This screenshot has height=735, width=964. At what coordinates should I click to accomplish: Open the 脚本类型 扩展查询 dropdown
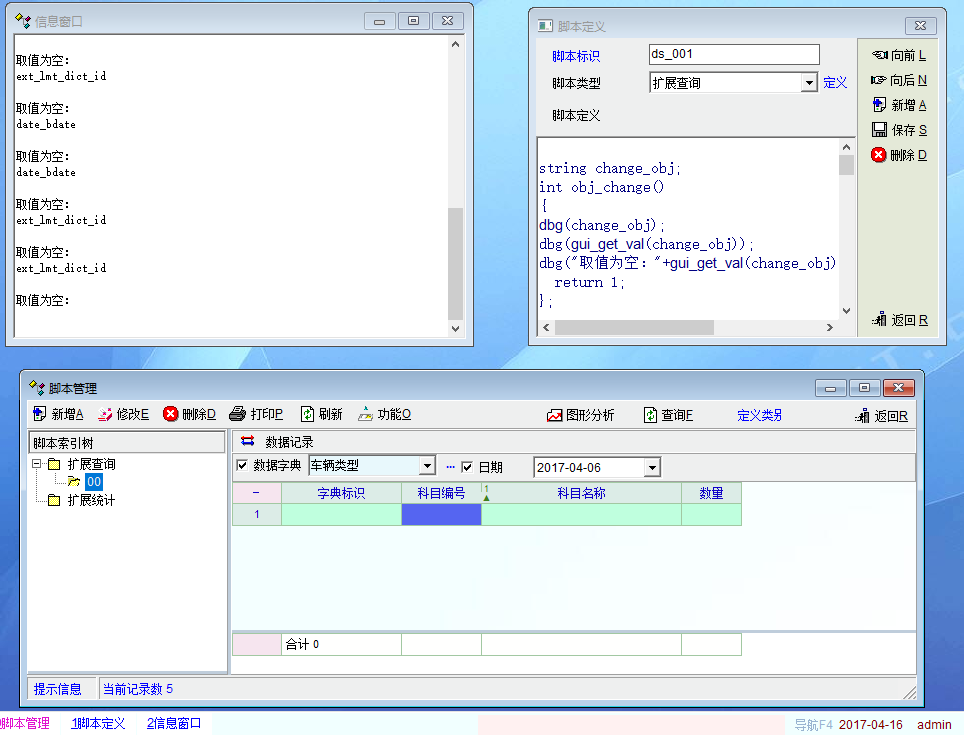coord(810,84)
